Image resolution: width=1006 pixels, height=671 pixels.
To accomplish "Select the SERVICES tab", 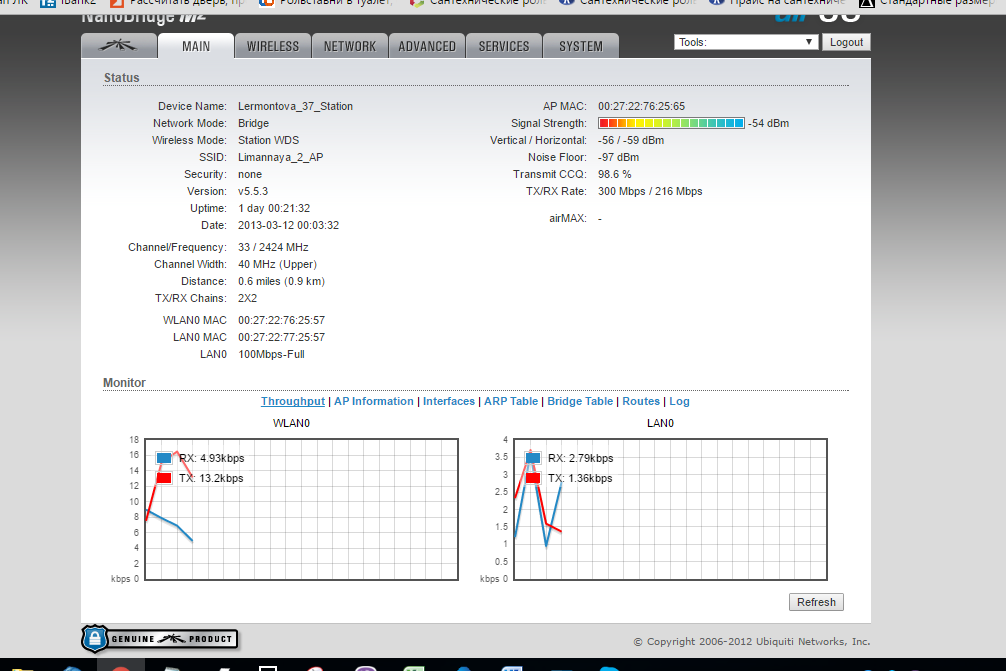I will click(504, 46).
